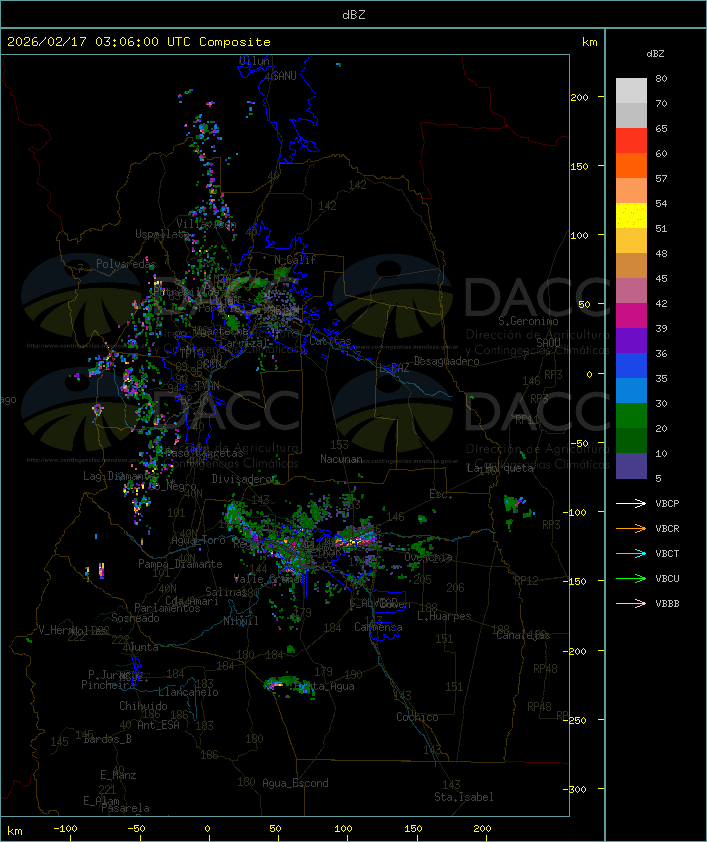
Task: Click the 'Llancanelo' map label
Action: (188, 693)
